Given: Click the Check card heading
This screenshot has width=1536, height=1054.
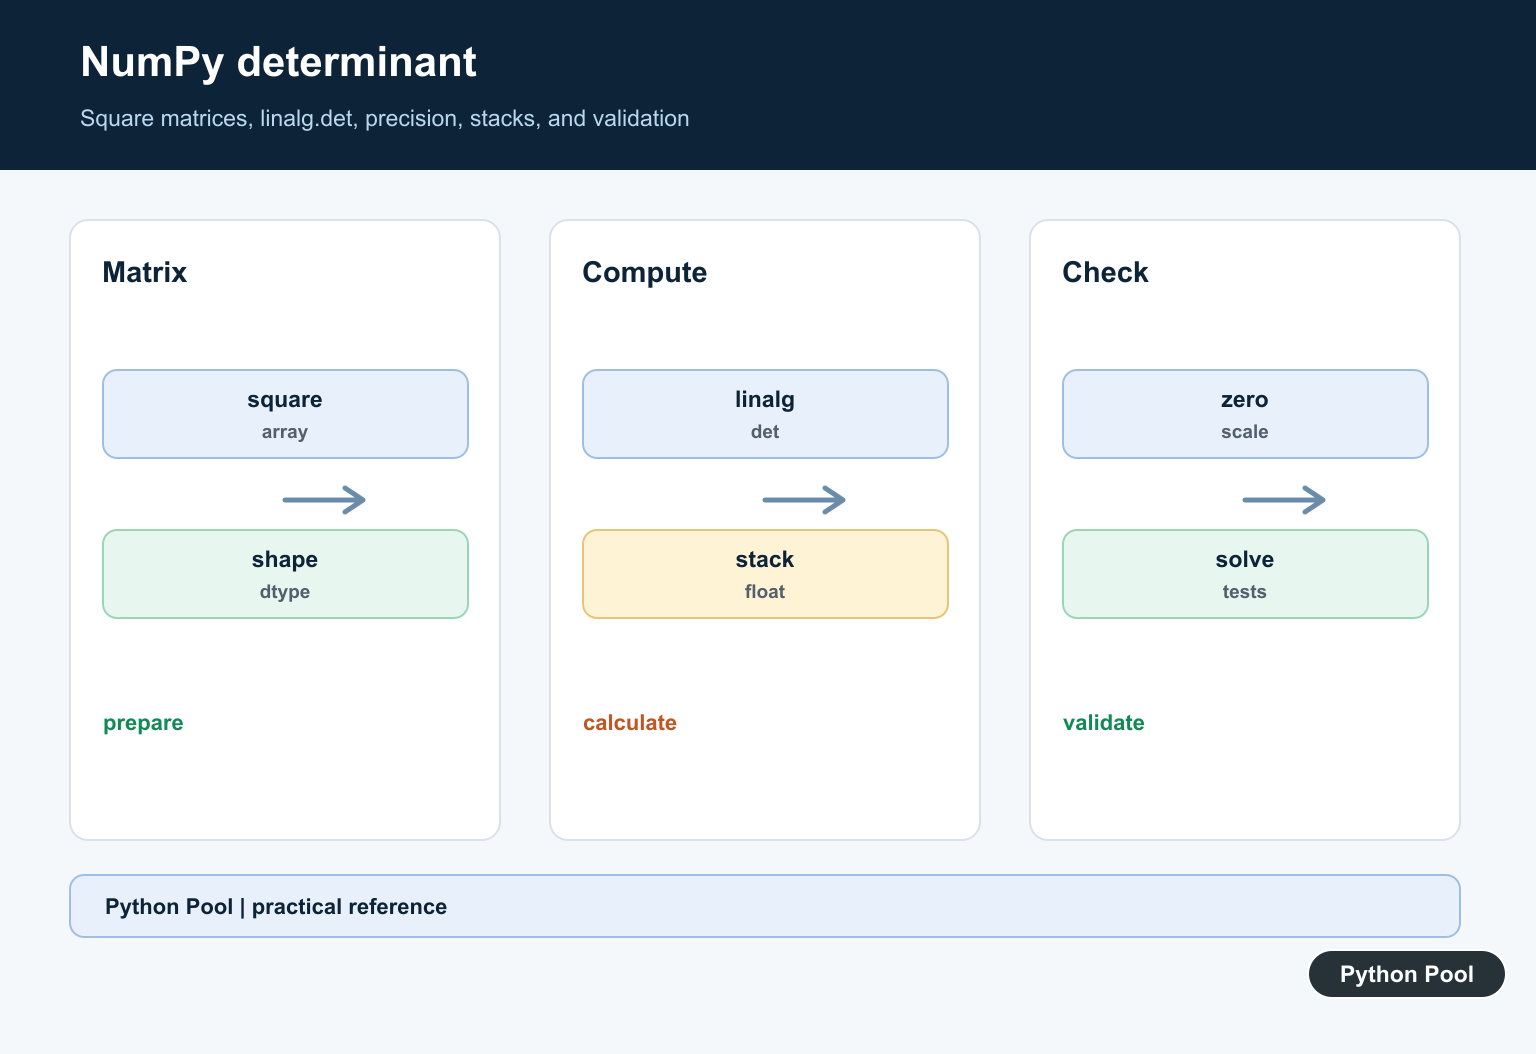Looking at the screenshot, I should pyautogui.click(x=1105, y=272).
